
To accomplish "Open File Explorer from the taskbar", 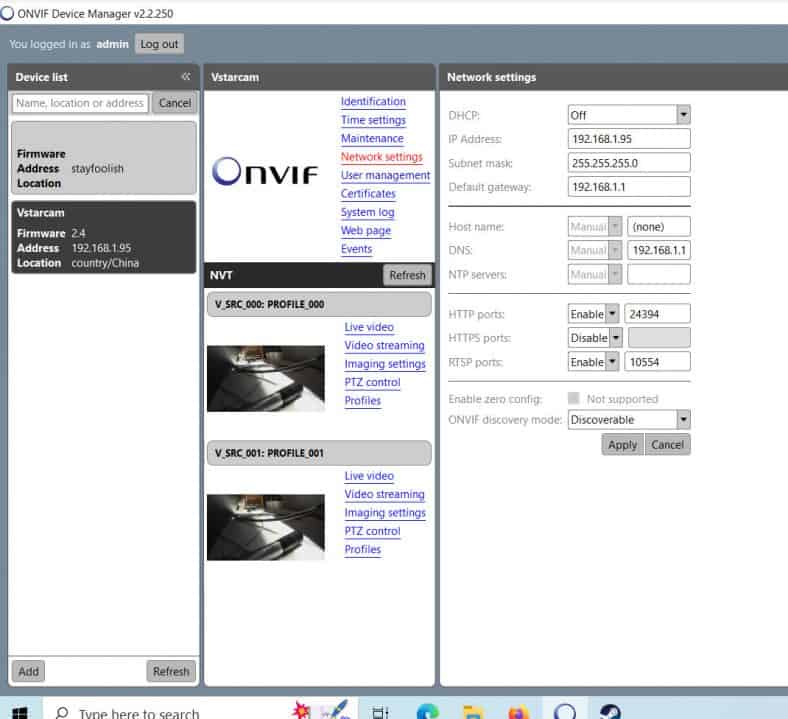I will click(473, 711).
